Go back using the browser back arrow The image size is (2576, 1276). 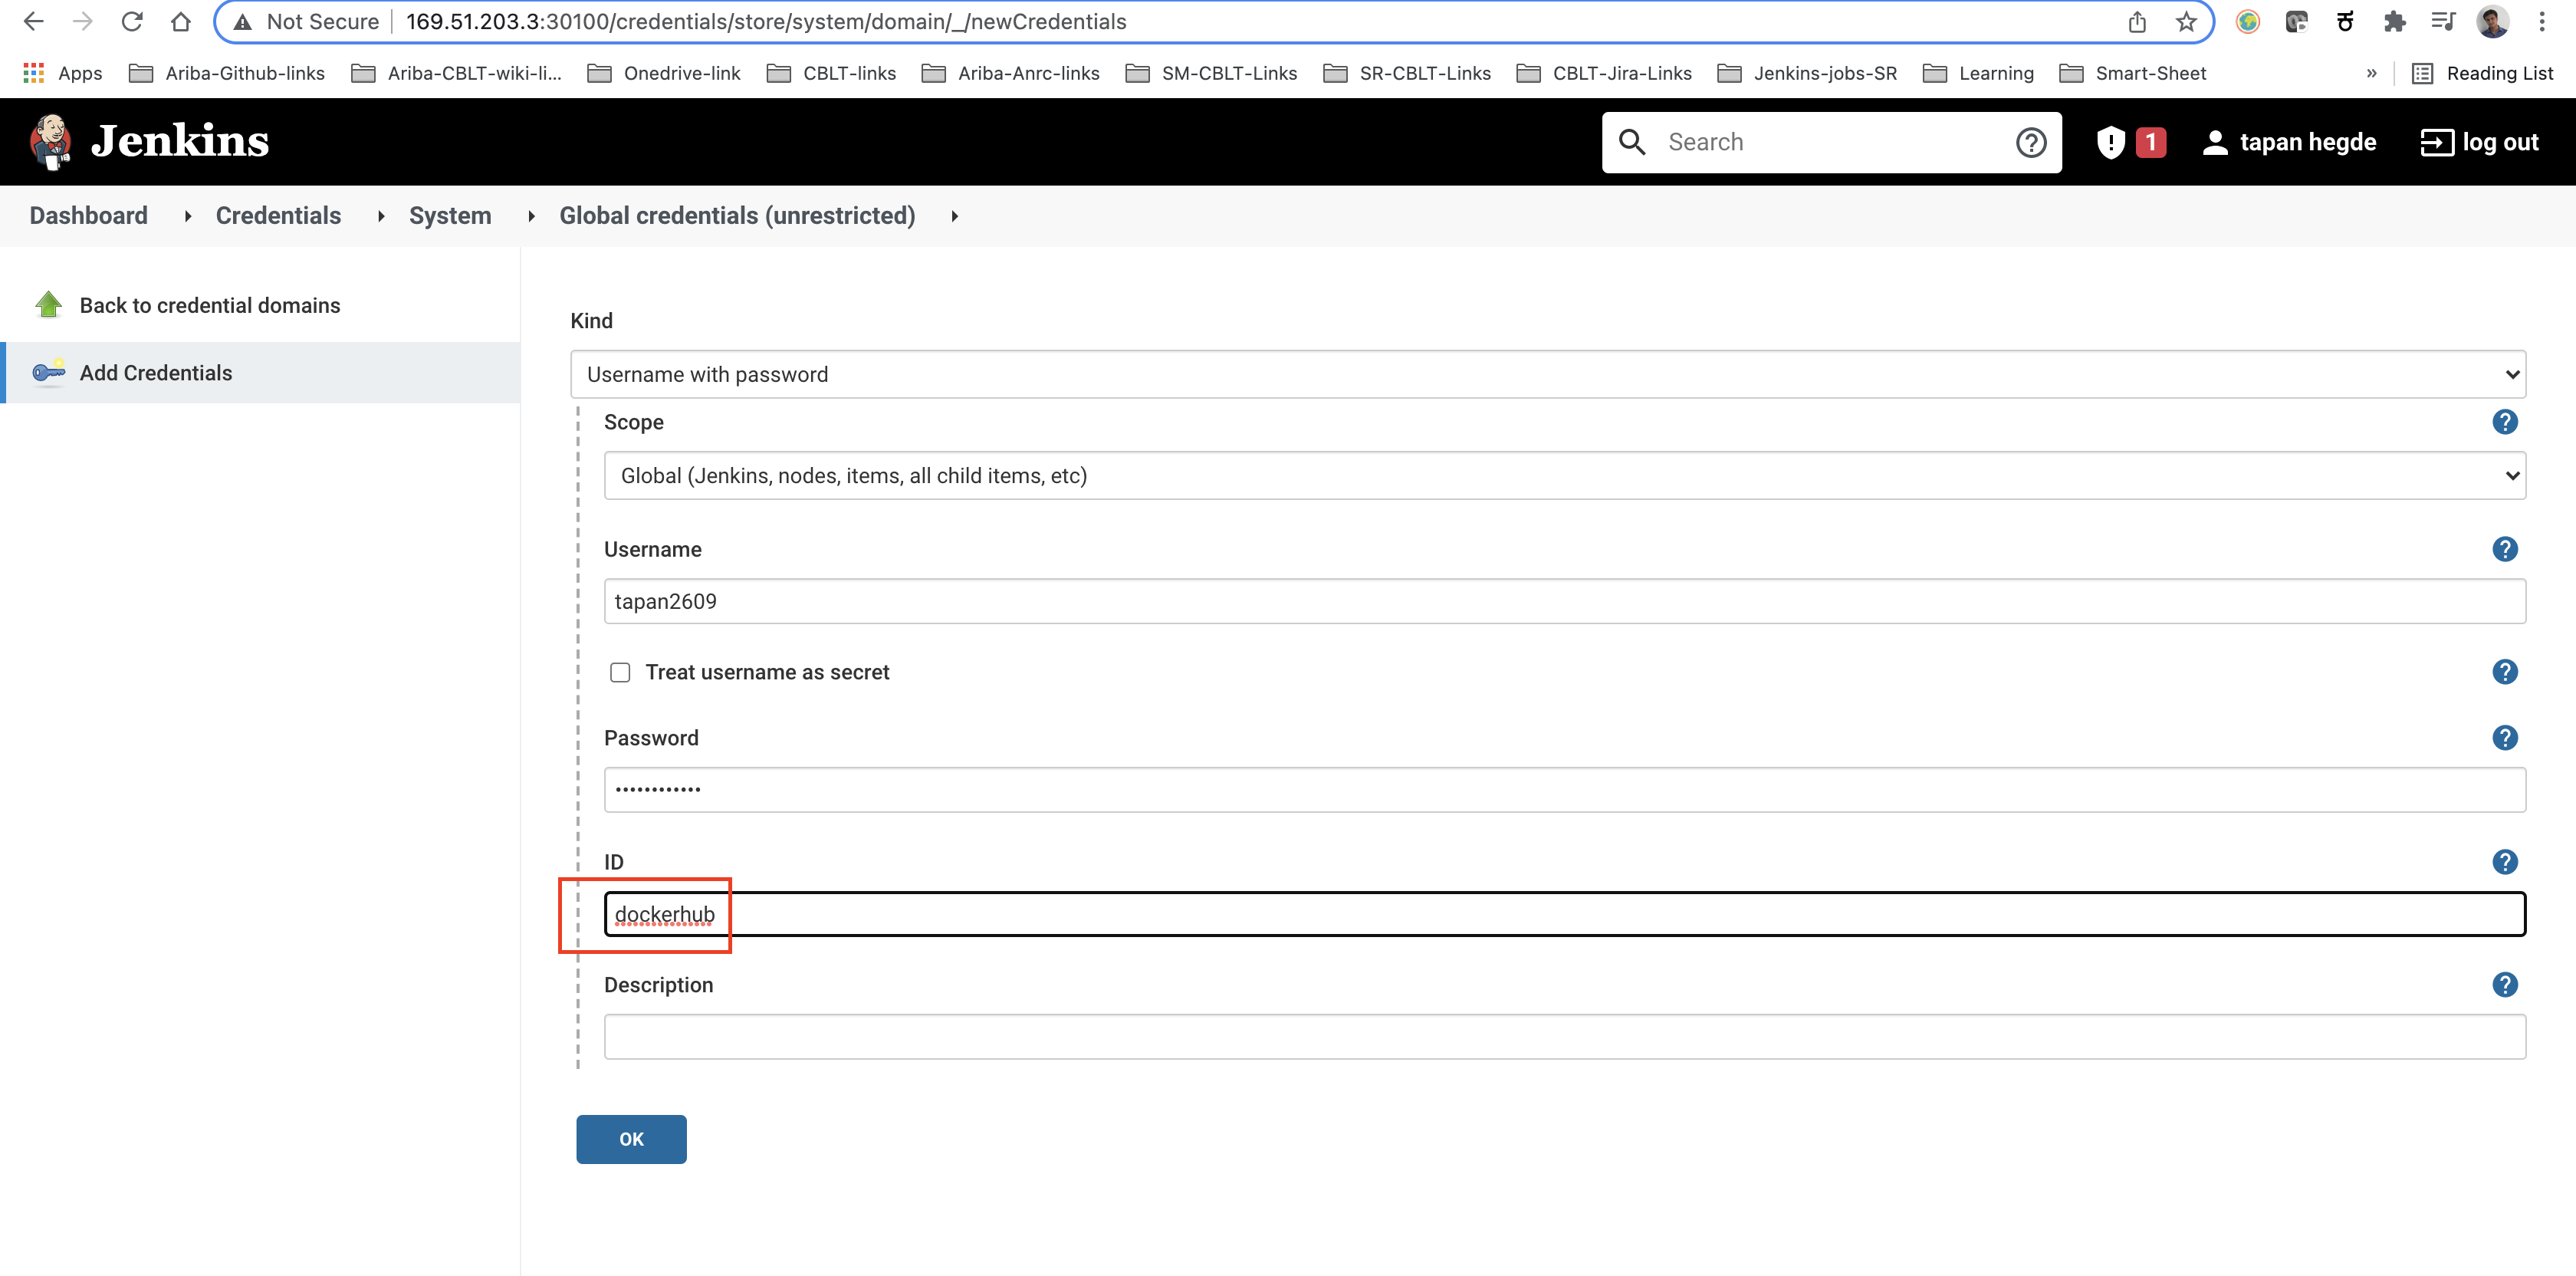tap(33, 21)
